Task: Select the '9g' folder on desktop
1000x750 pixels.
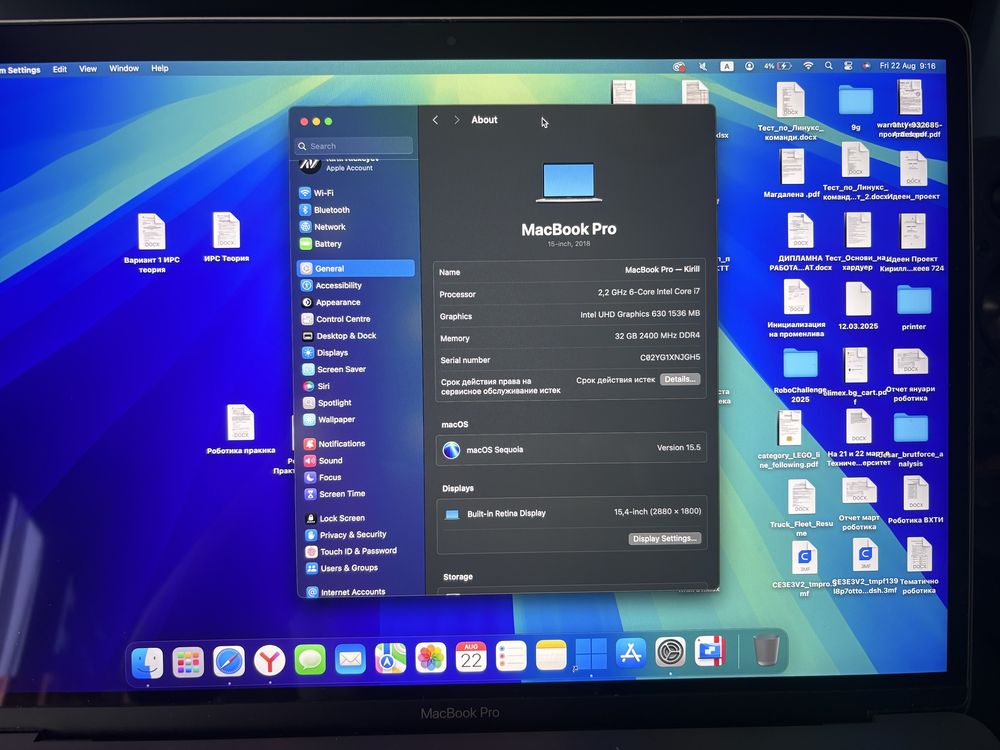Action: pos(856,107)
